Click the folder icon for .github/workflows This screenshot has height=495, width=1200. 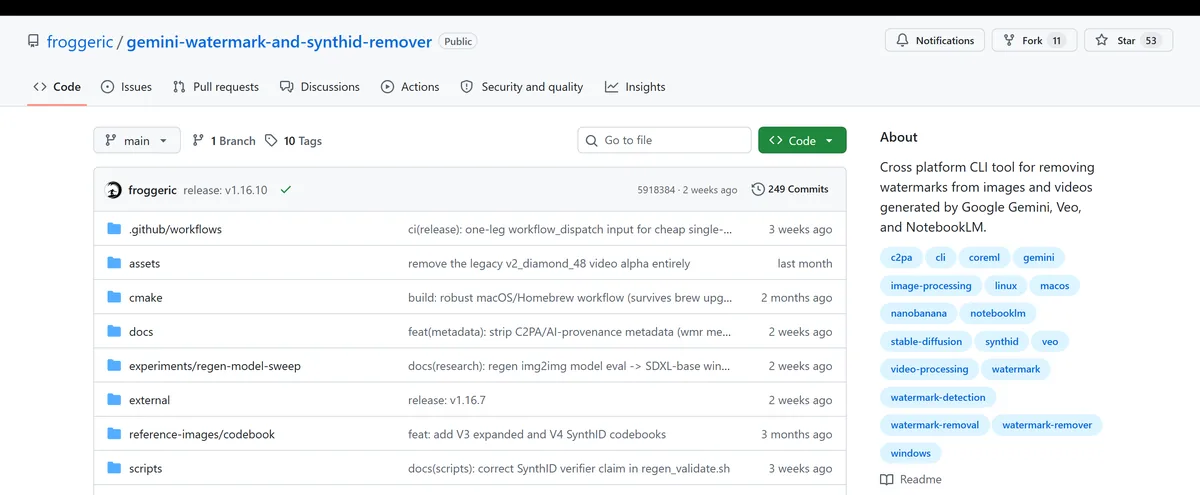click(x=114, y=229)
